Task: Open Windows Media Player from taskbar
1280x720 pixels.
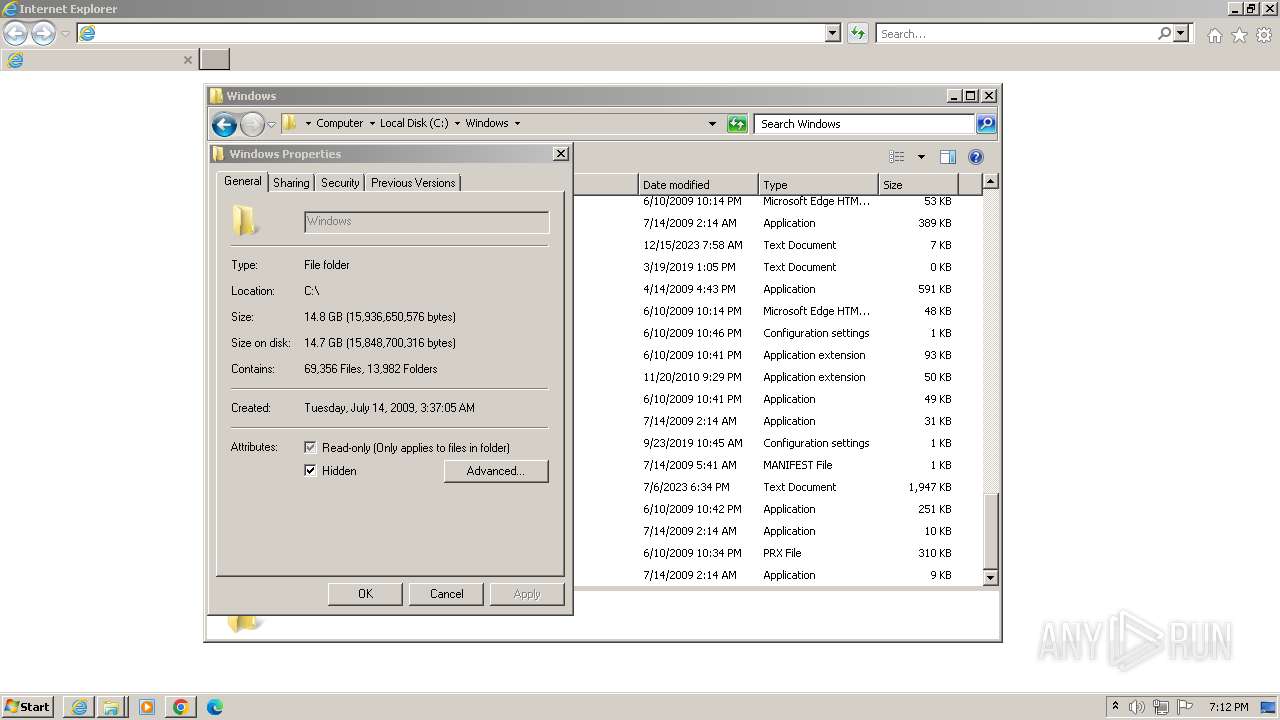Action: [x=147, y=707]
